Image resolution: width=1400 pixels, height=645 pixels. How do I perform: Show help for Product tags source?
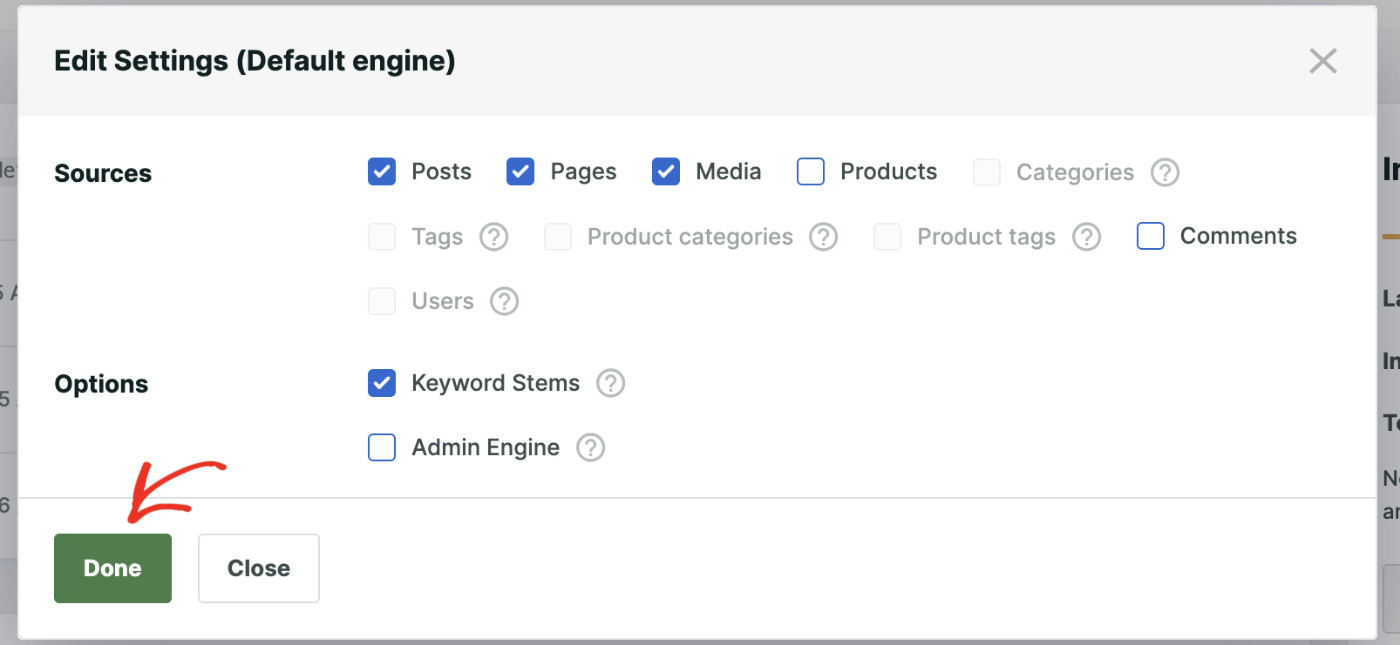[x=1086, y=237]
